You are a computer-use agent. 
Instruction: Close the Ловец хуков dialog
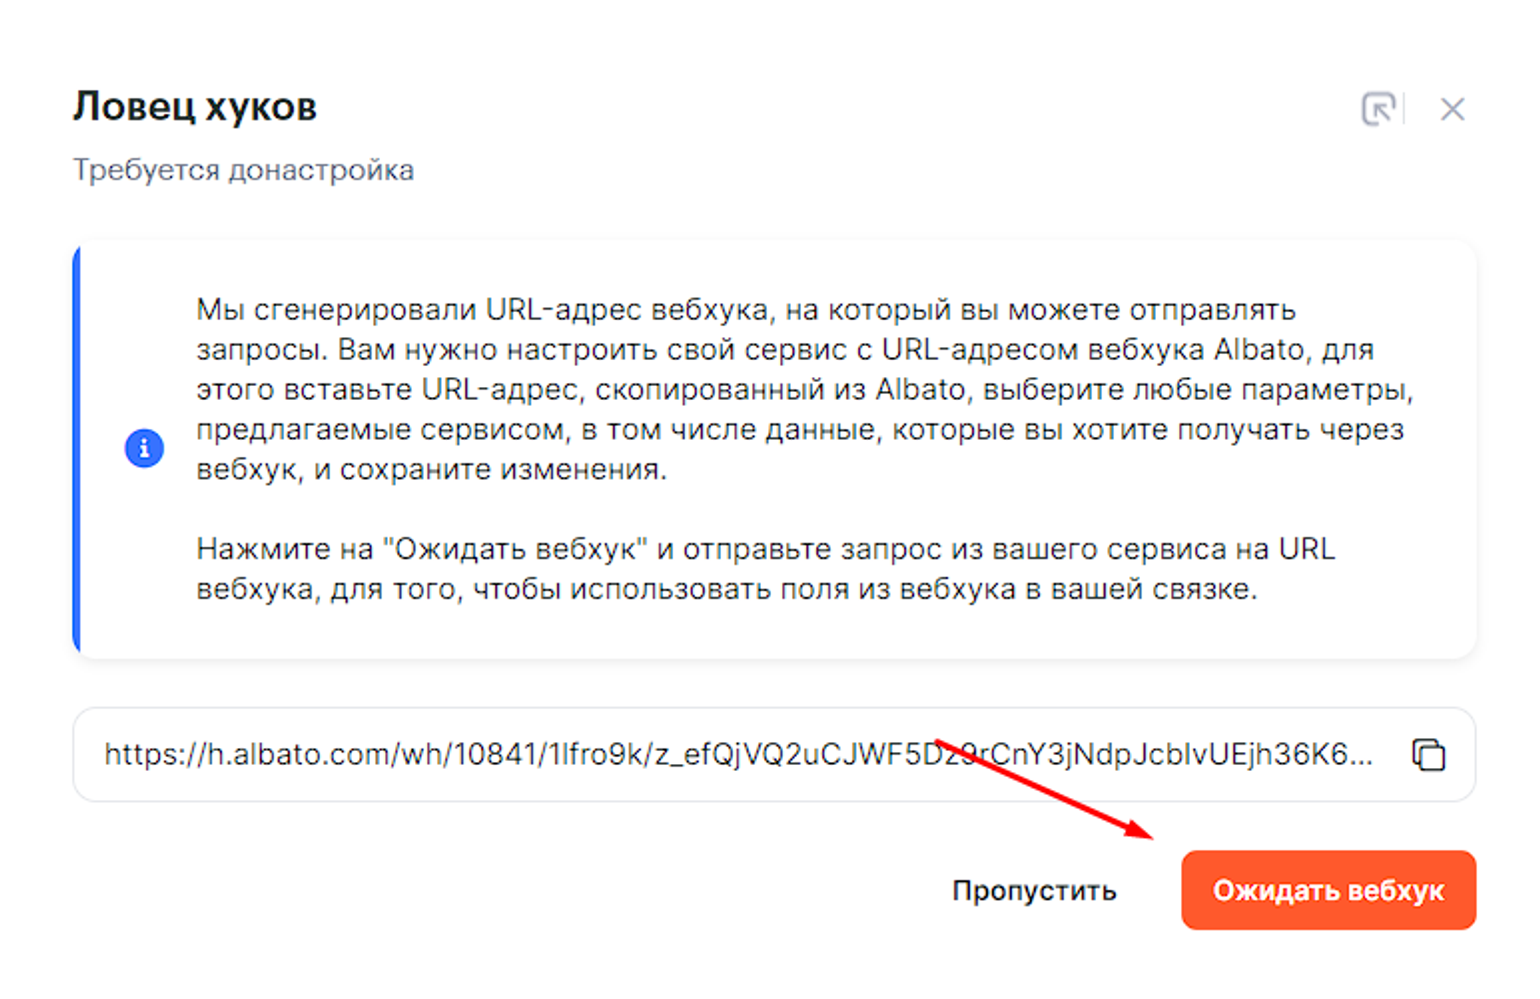click(x=1452, y=109)
